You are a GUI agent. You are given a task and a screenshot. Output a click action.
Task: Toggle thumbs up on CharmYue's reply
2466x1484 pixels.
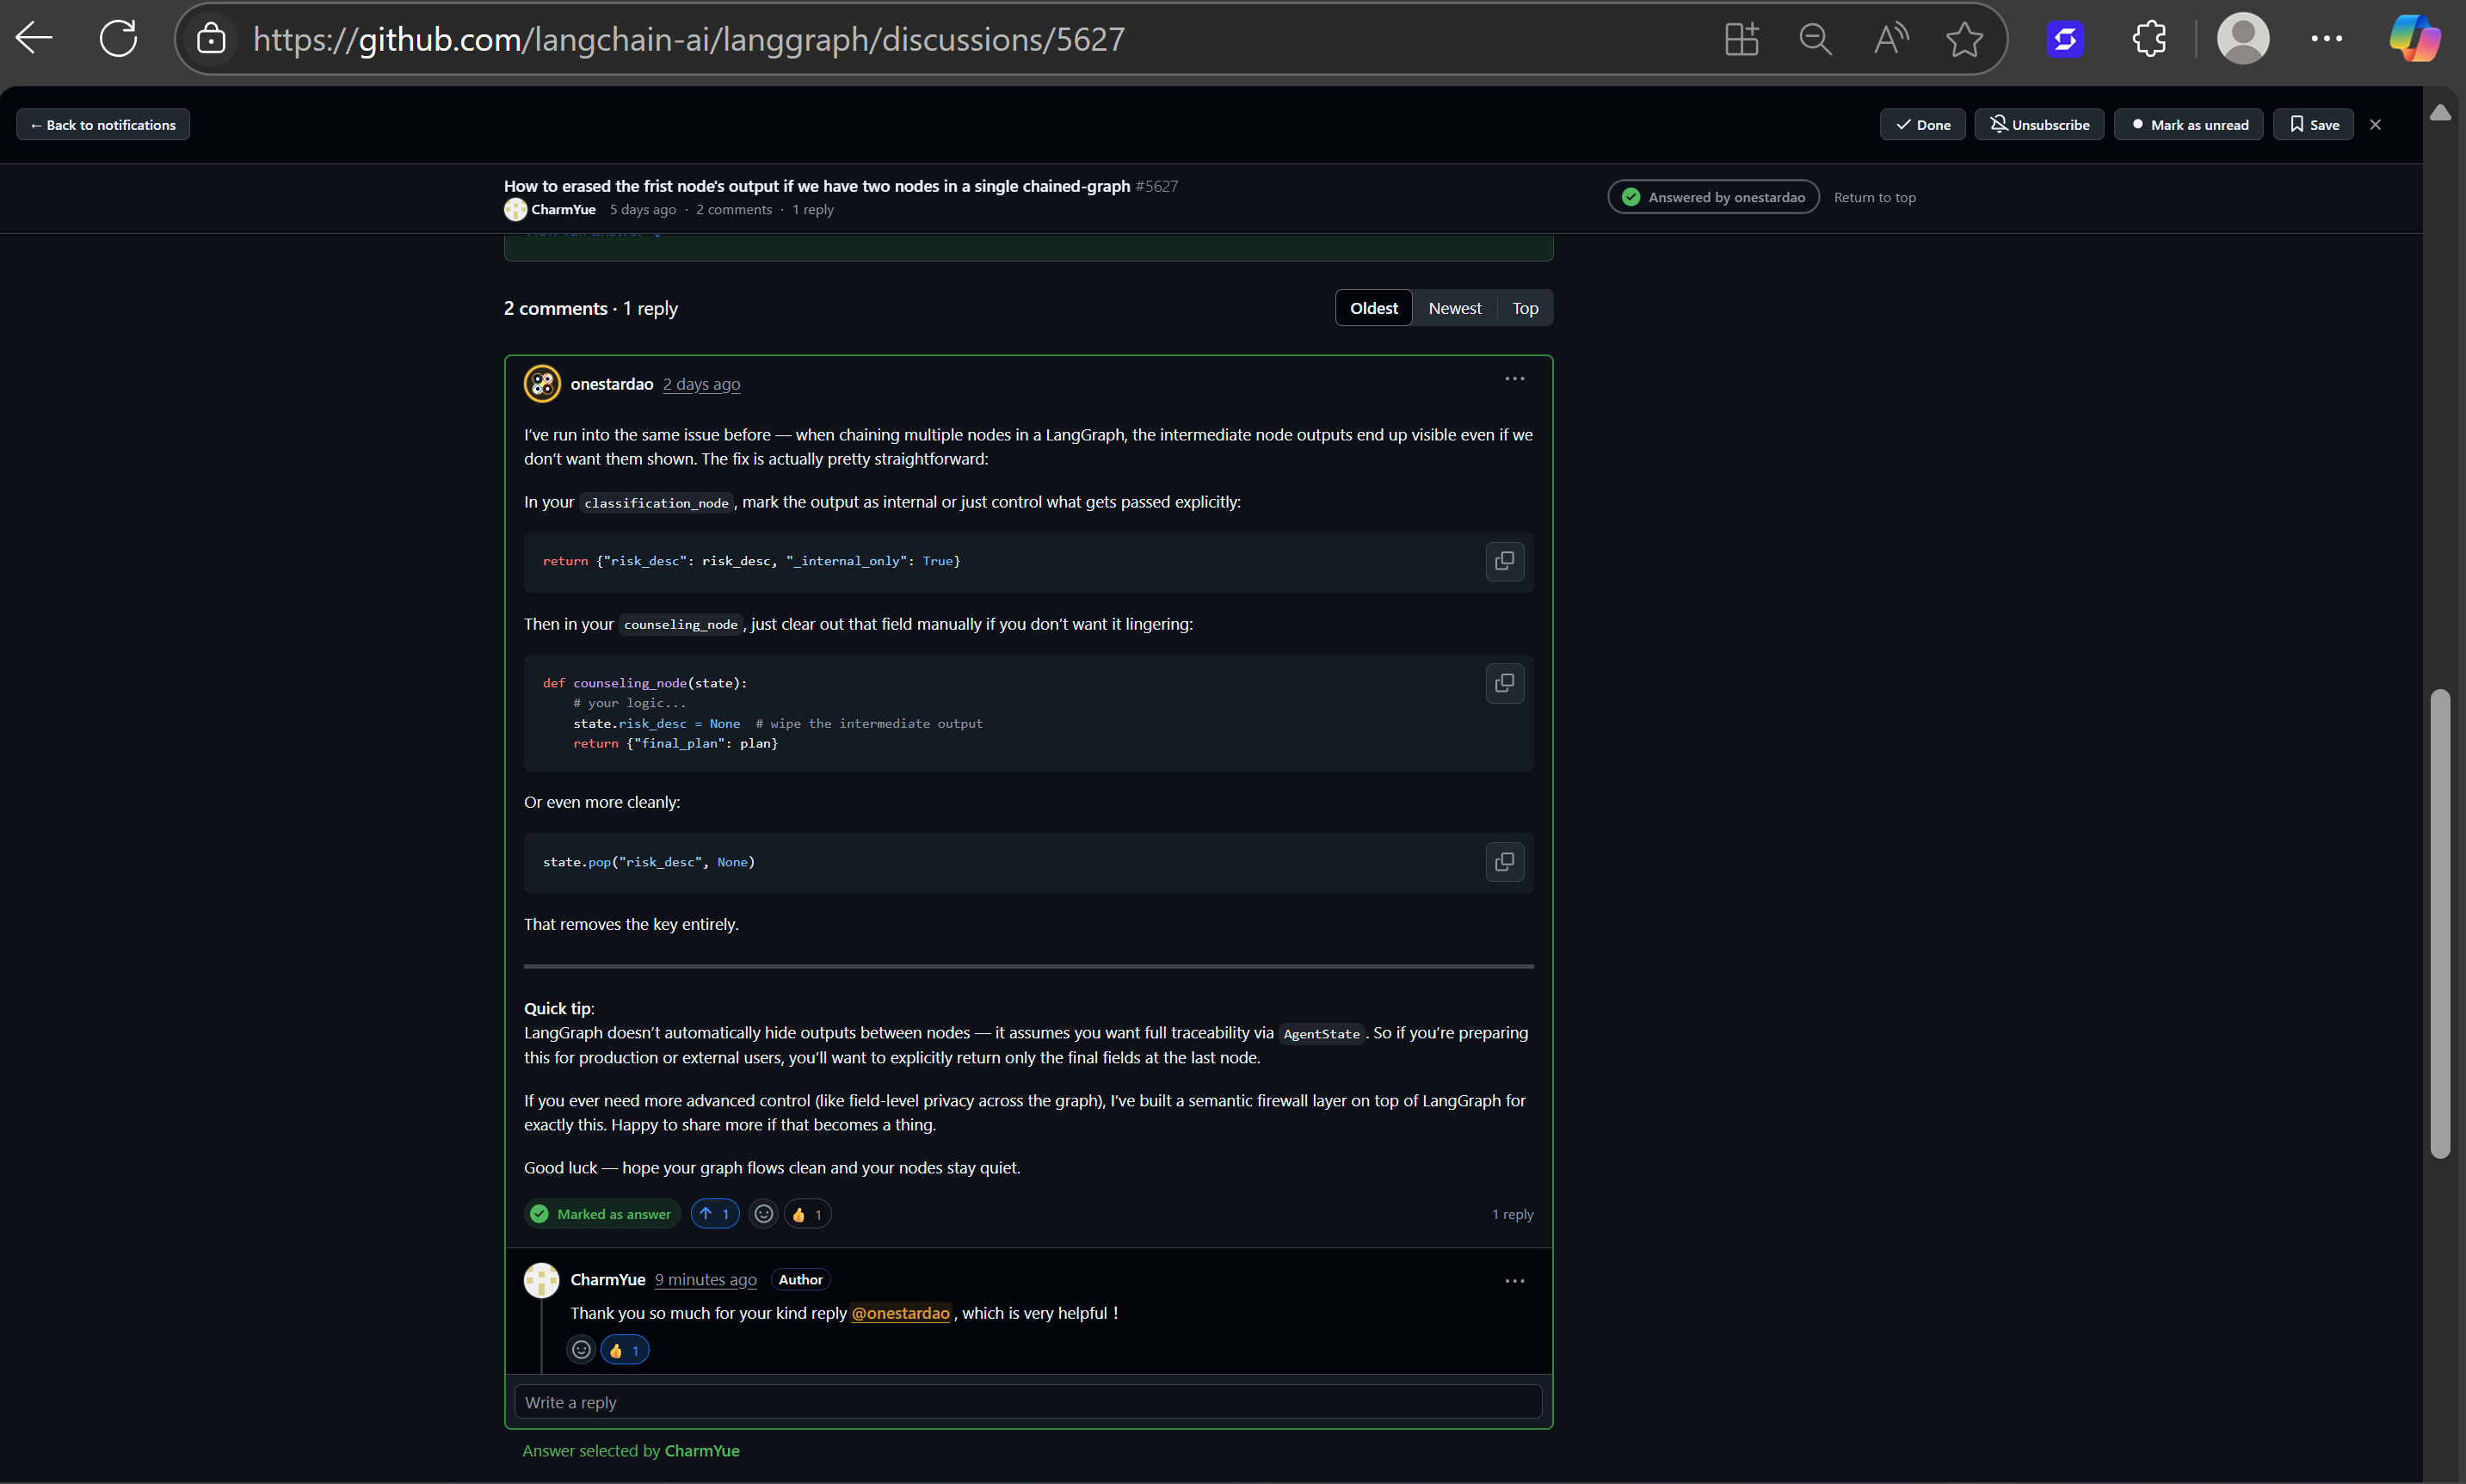624,1350
